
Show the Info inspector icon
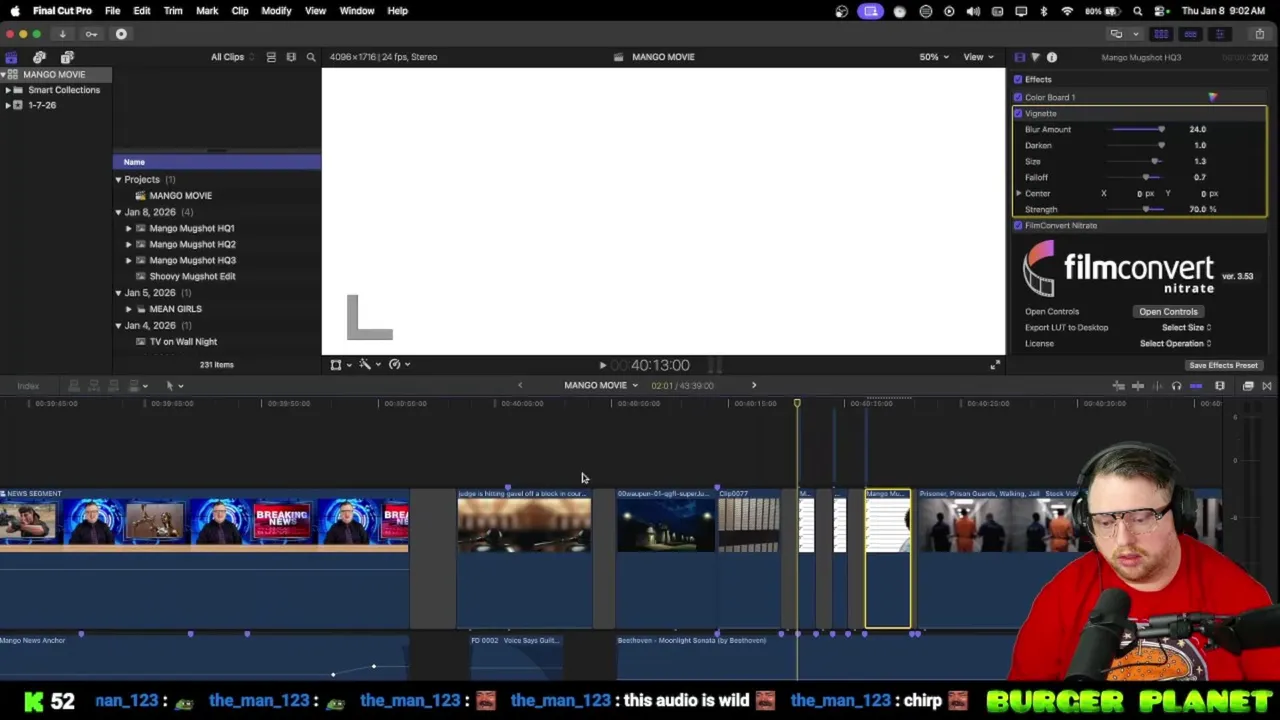pos(1051,57)
